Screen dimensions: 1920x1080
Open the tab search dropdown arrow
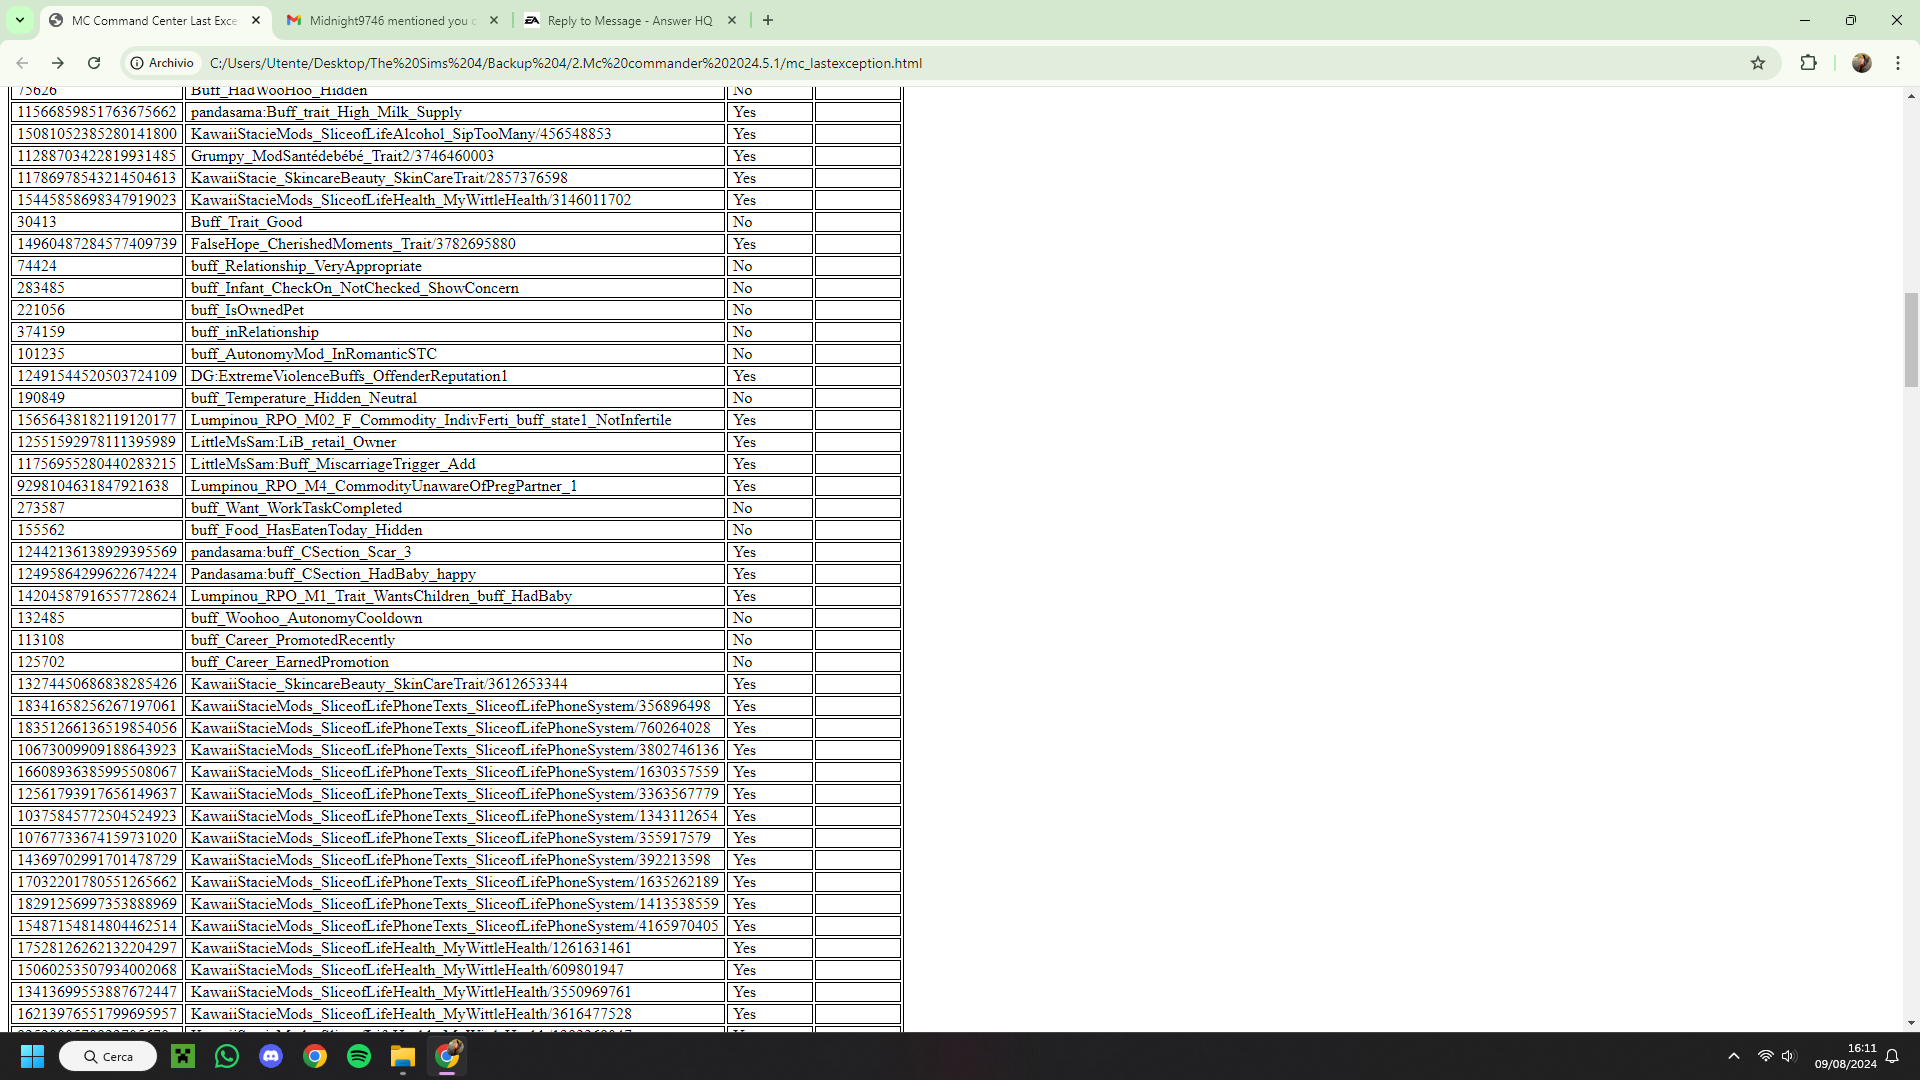[19, 20]
